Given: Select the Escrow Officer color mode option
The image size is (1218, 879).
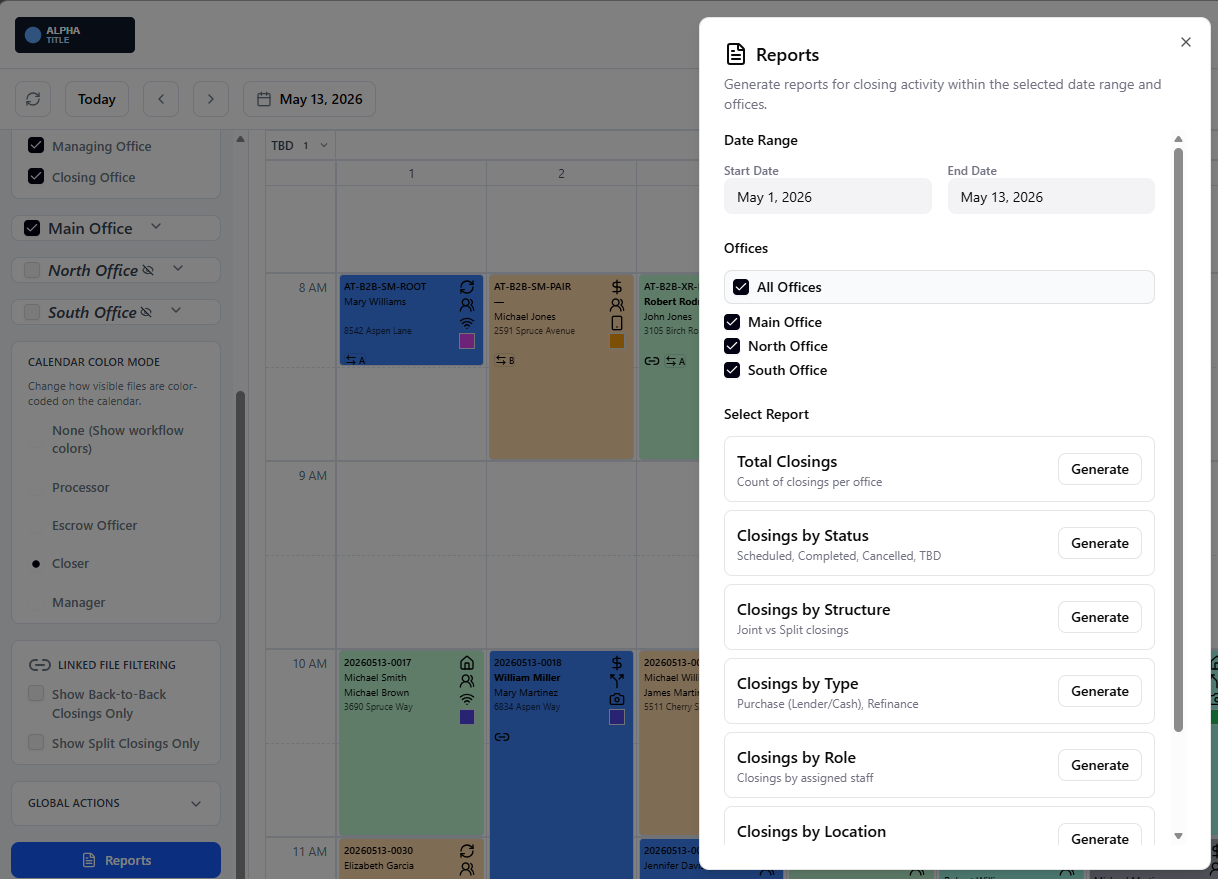Looking at the screenshot, I should click(x=36, y=526).
